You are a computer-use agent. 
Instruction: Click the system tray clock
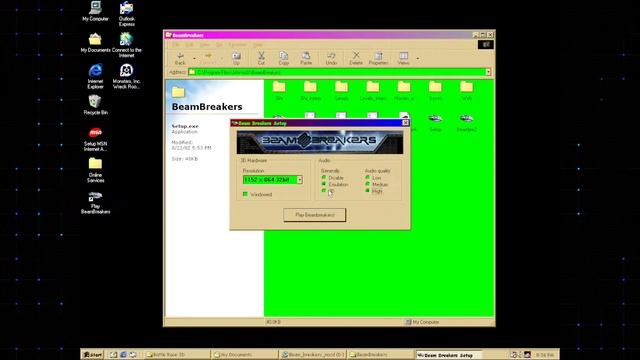click(544, 355)
